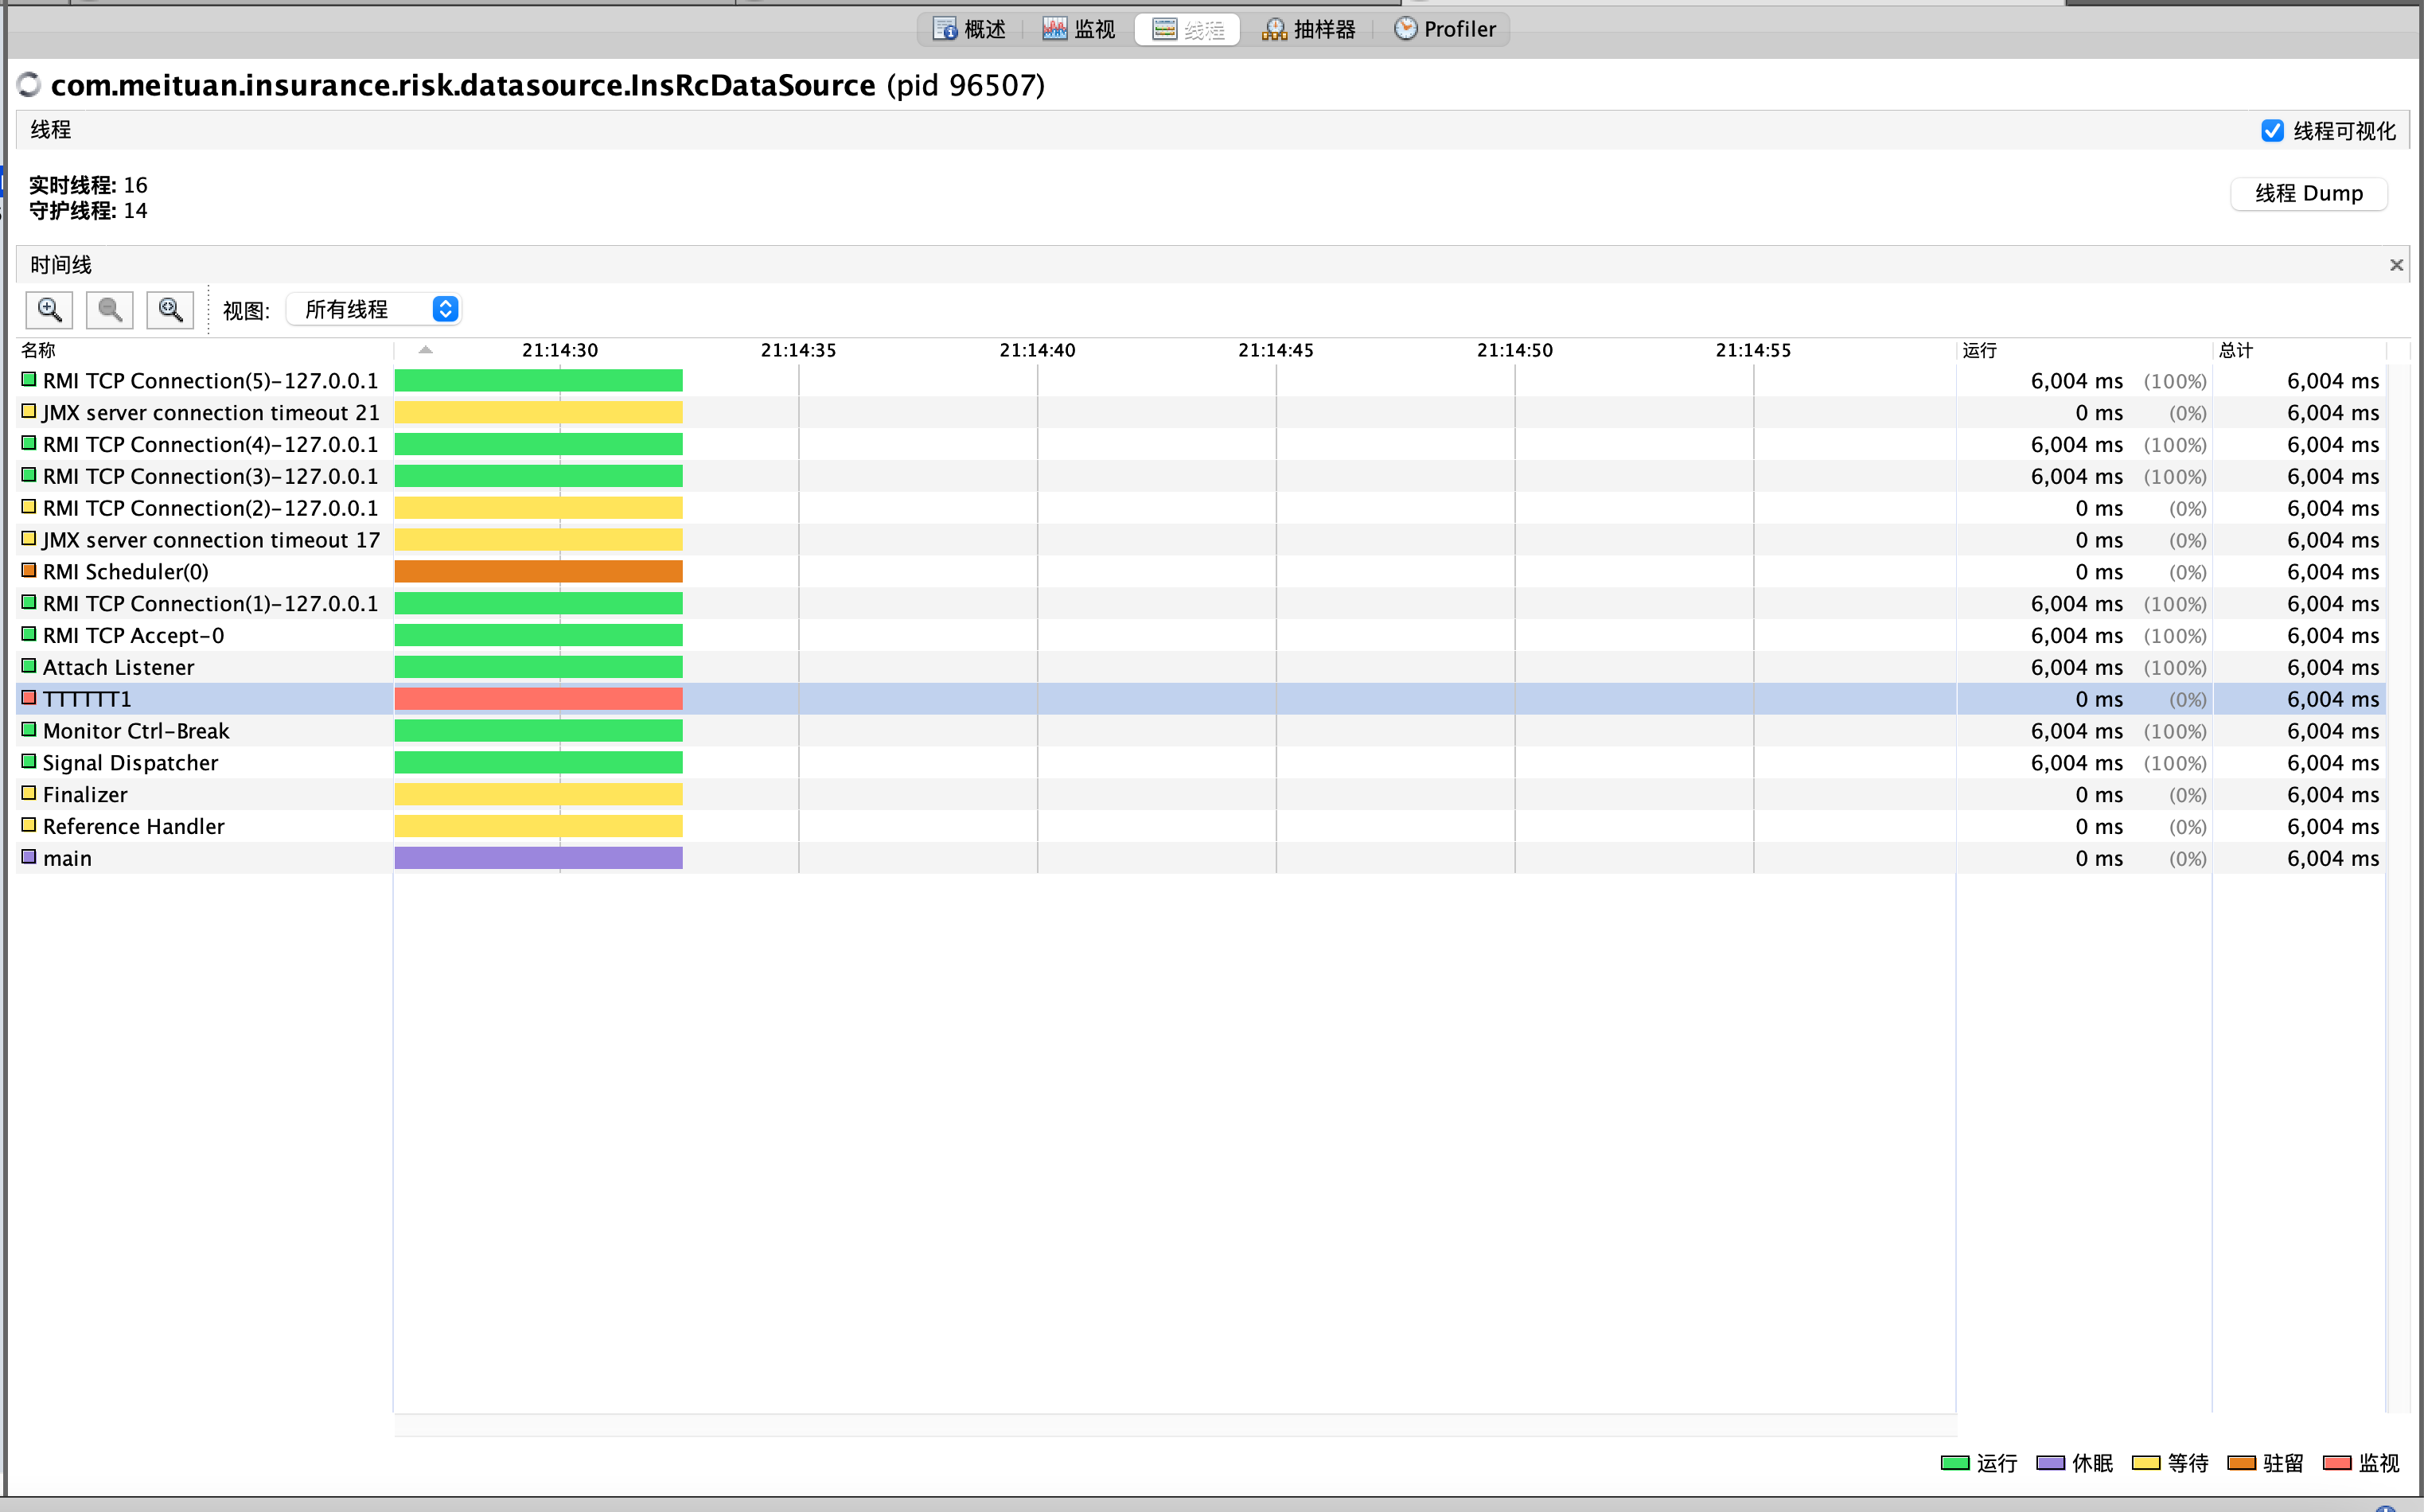Click the zoom in magnifier button
Screen dimensions: 2424x1512
(49, 310)
